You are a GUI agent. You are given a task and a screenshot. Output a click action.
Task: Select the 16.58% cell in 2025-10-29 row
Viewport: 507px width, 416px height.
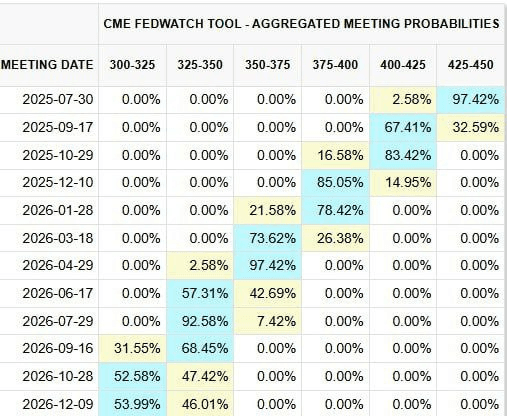(x=335, y=155)
